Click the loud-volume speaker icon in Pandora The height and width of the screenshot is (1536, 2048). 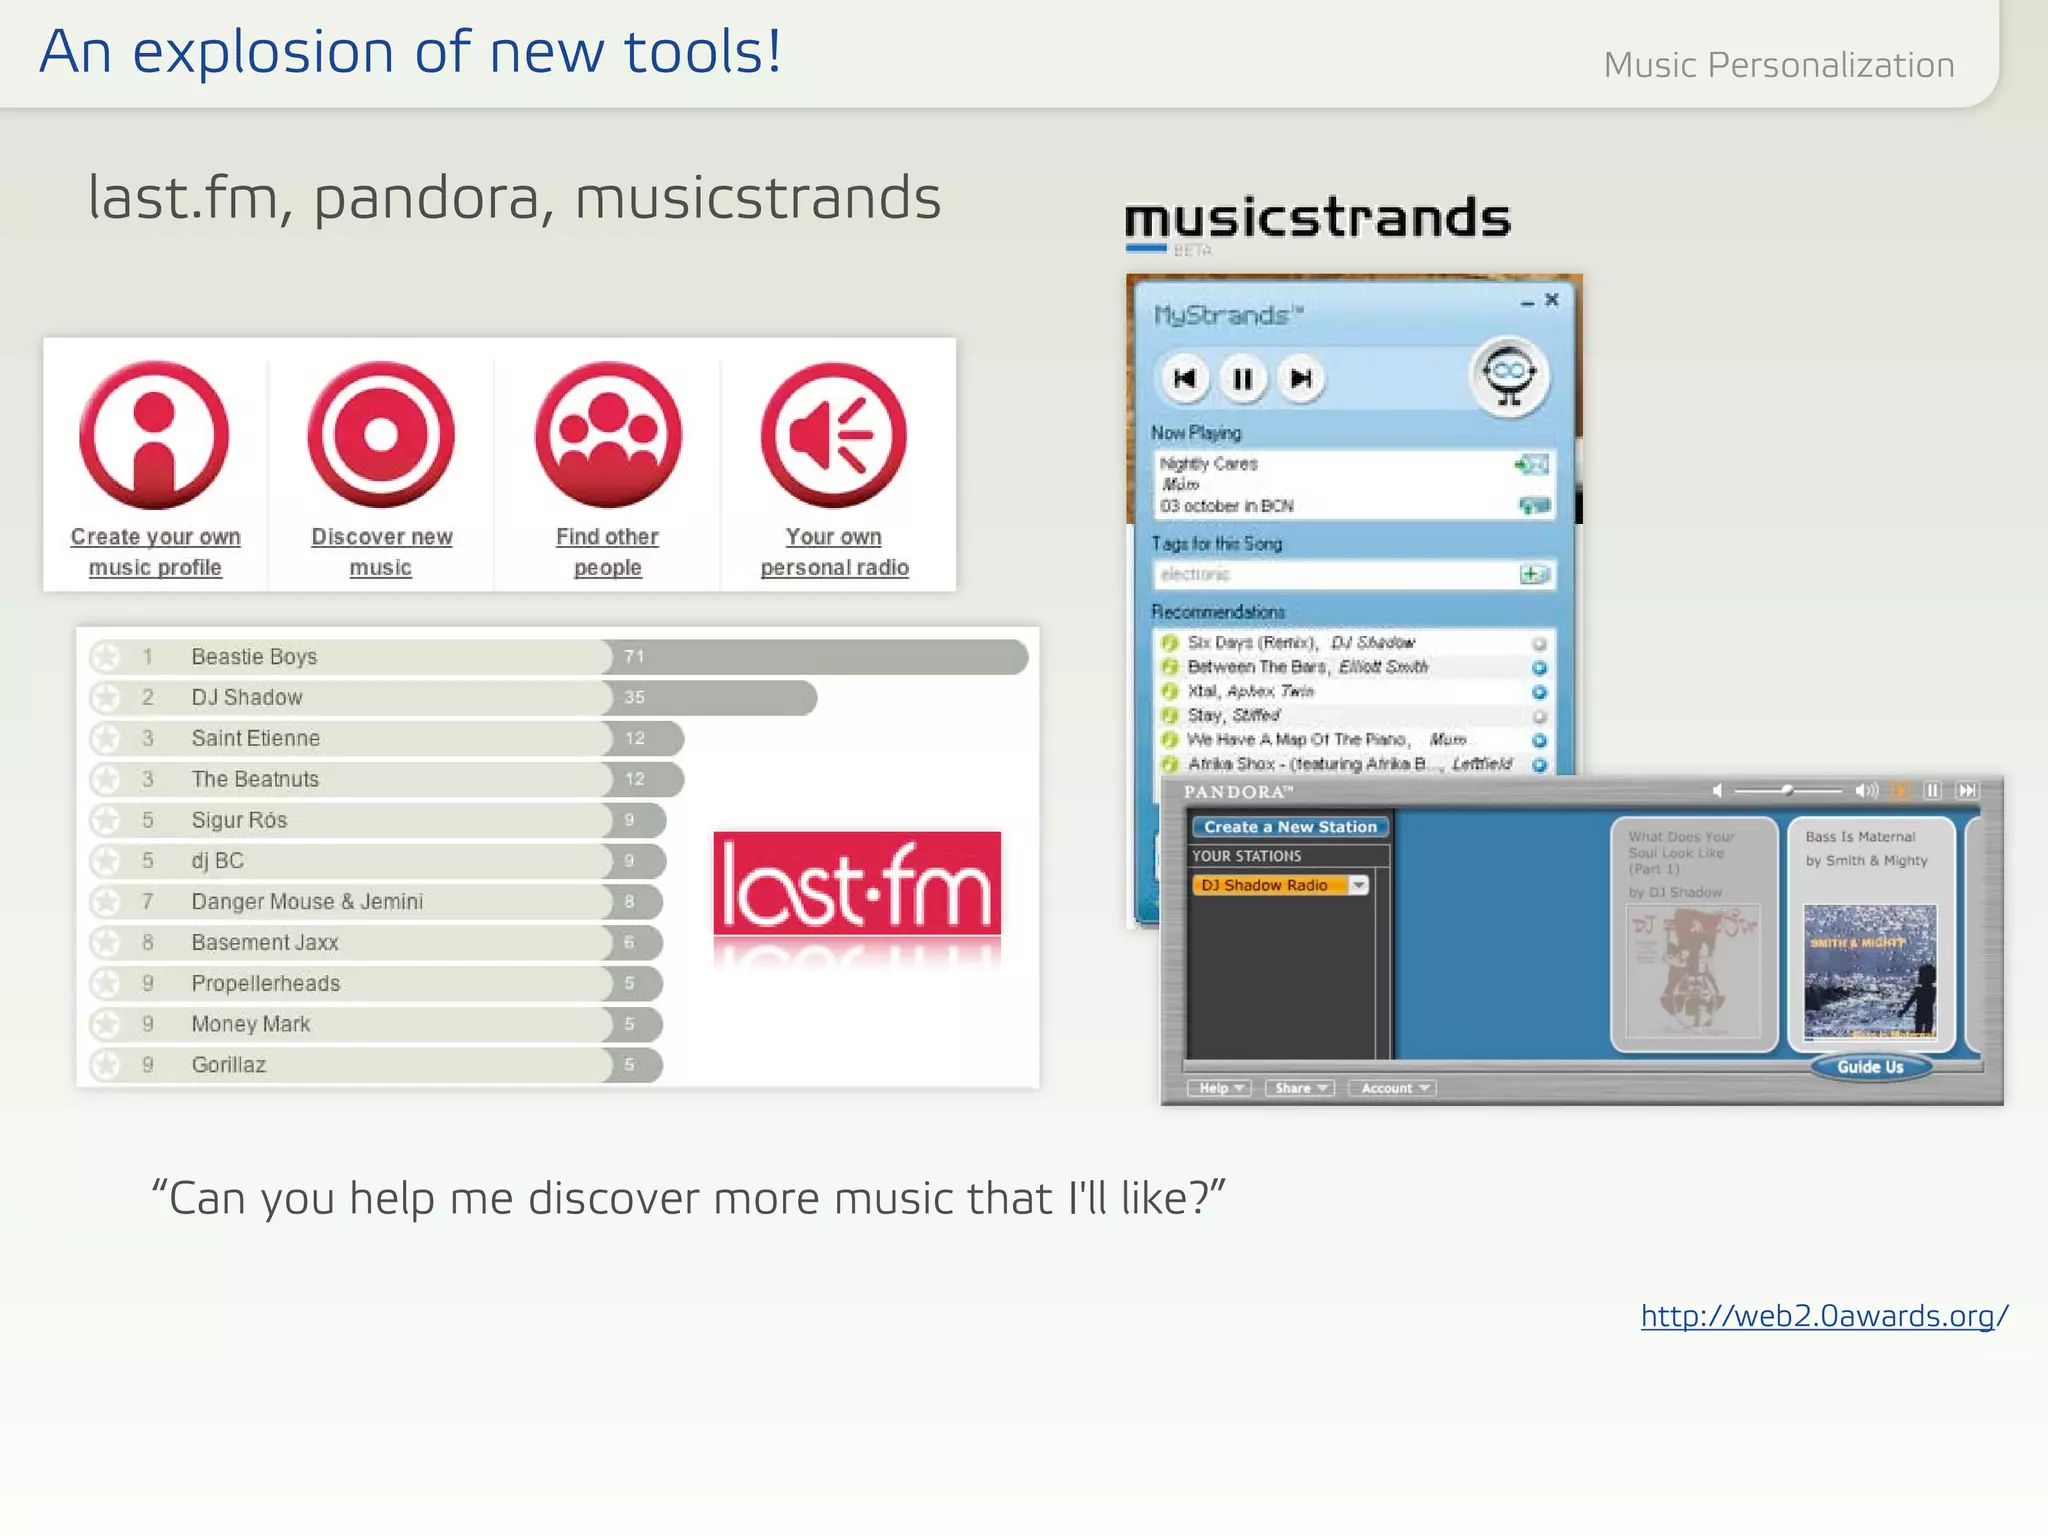pyautogui.click(x=1866, y=791)
